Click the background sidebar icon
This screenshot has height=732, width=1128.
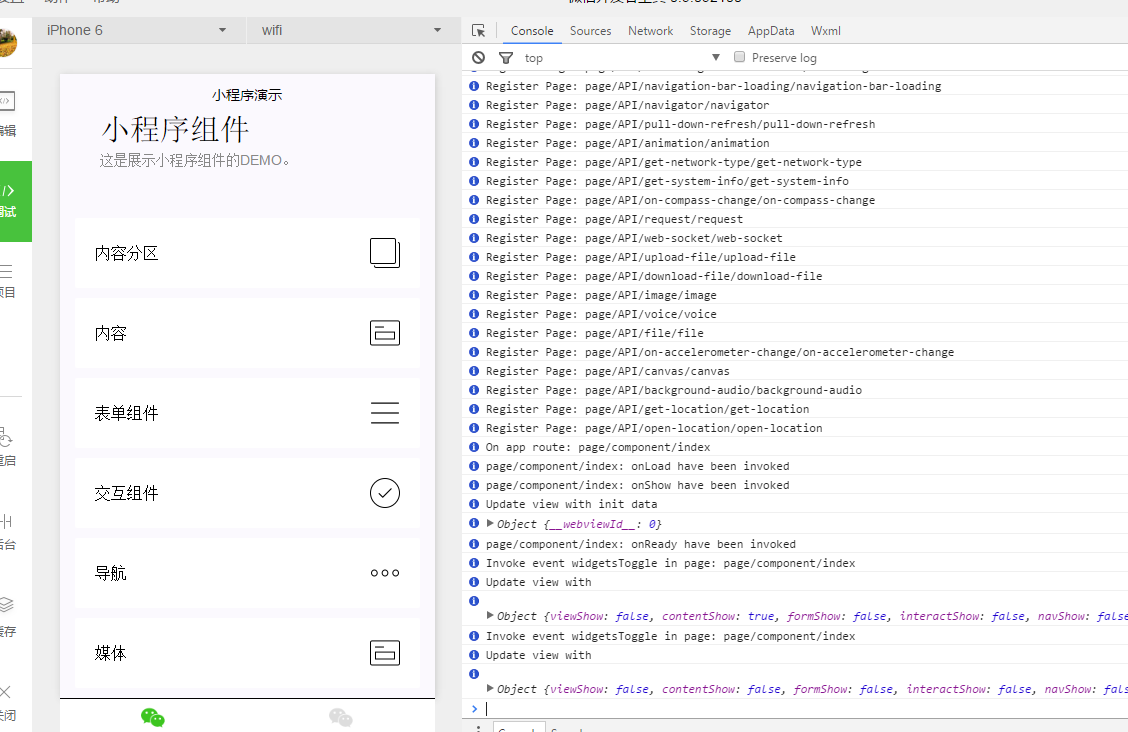tap(6, 521)
